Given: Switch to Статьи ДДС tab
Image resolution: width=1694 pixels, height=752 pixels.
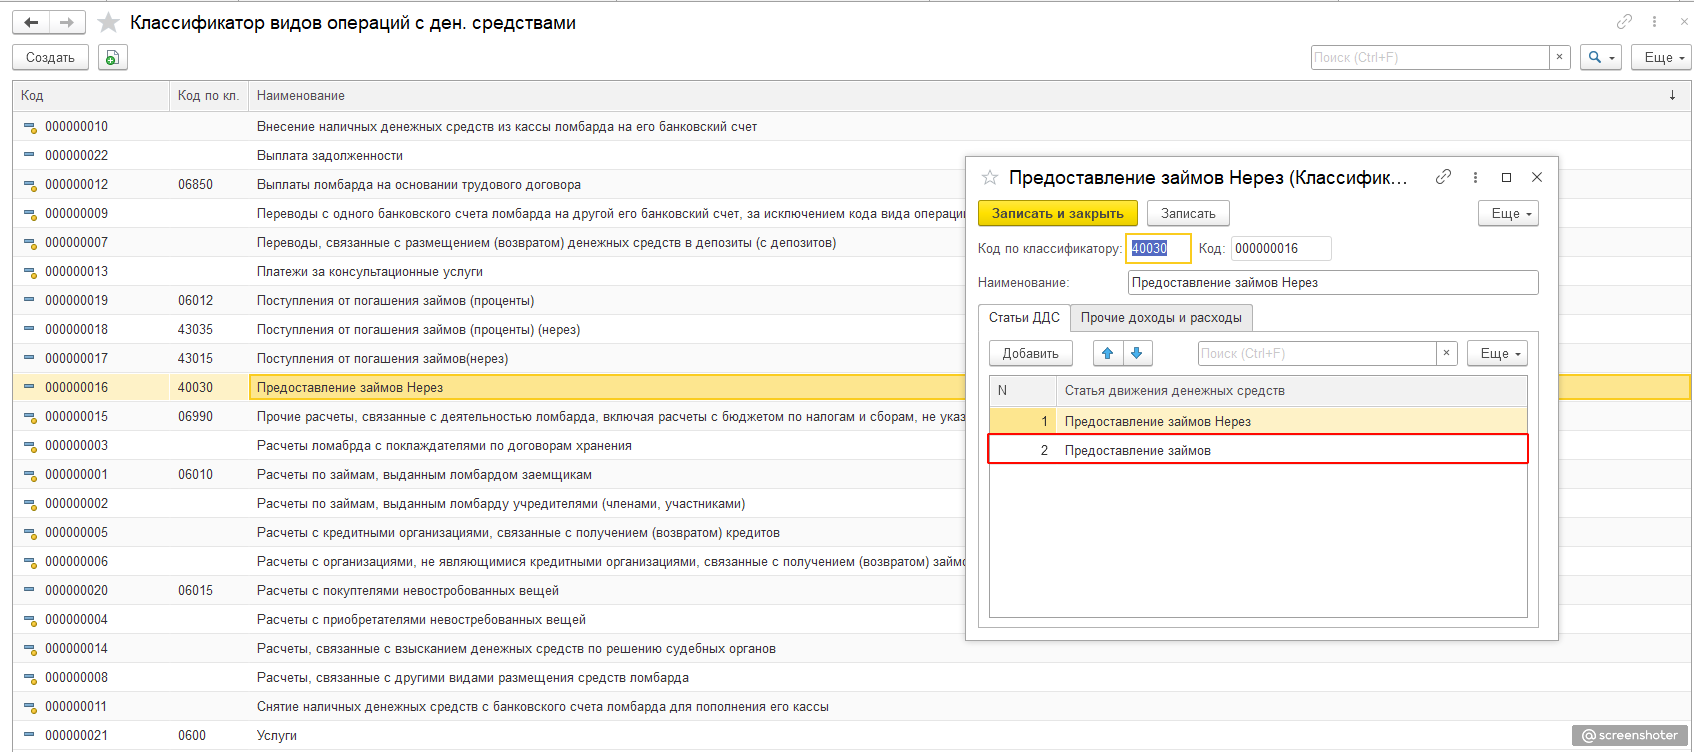Looking at the screenshot, I should pos(1024,318).
